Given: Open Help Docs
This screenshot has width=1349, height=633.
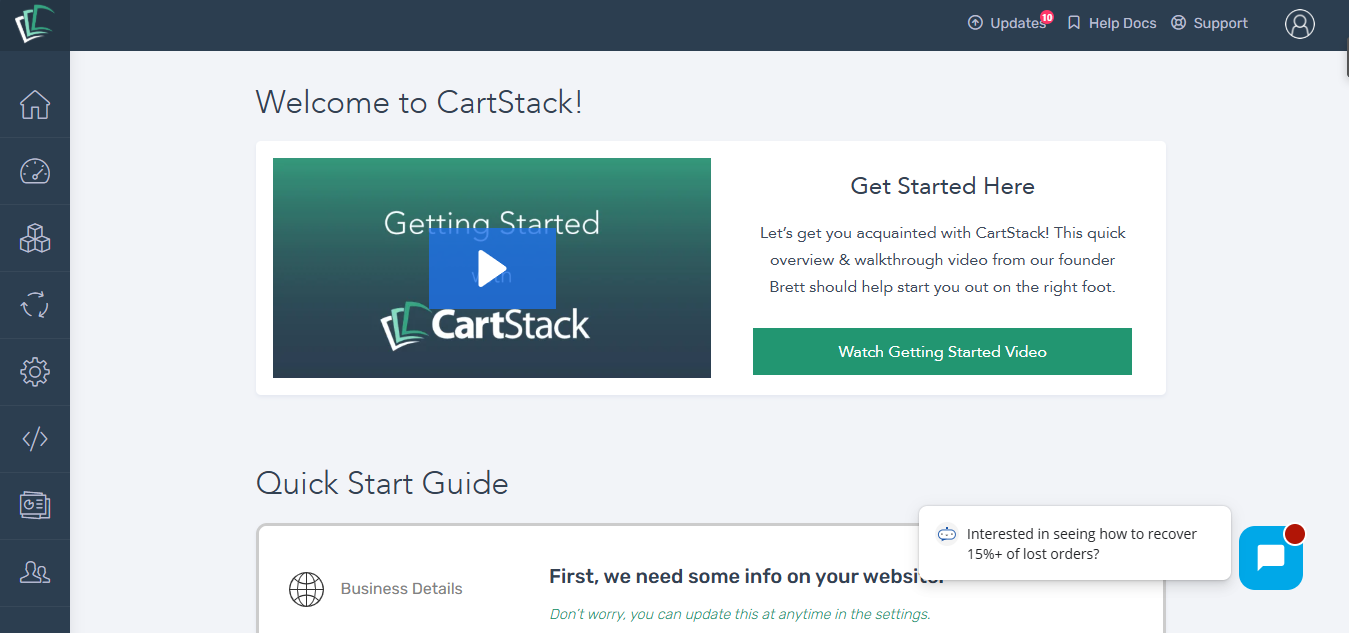Looking at the screenshot, I should click(1111, 23).
